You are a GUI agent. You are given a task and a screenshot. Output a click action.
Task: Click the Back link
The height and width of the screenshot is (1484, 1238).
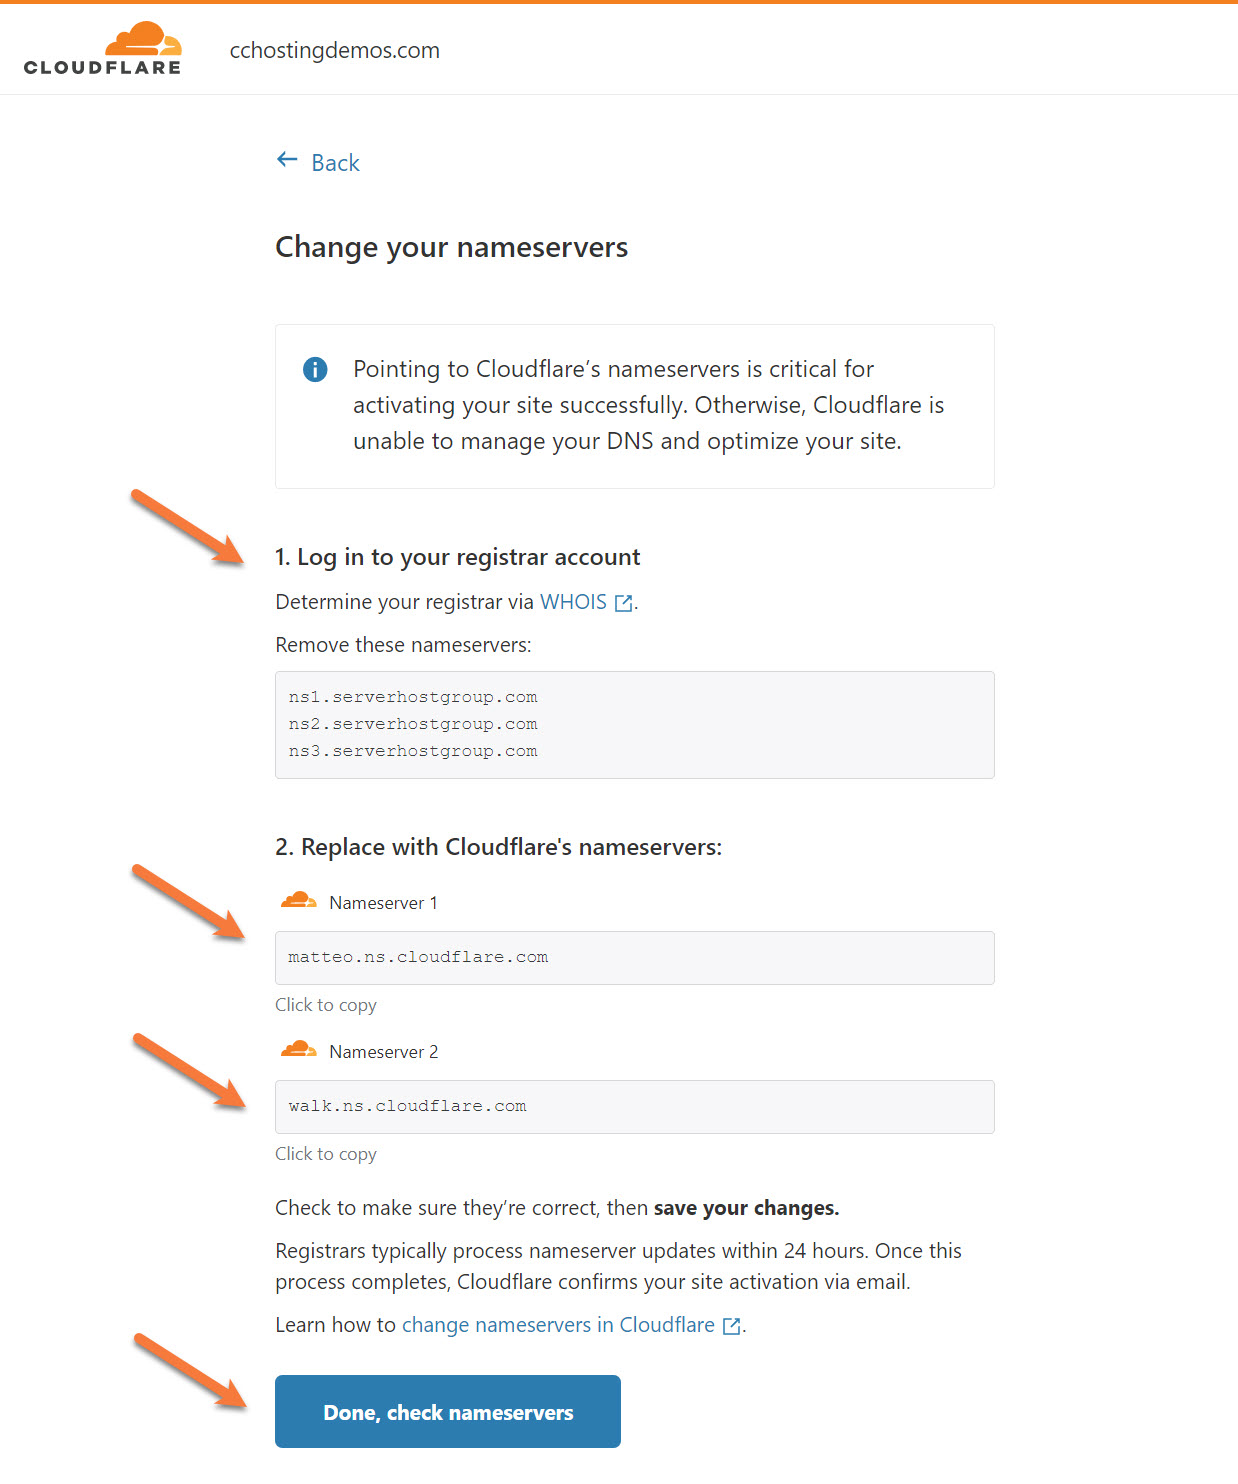335,162
